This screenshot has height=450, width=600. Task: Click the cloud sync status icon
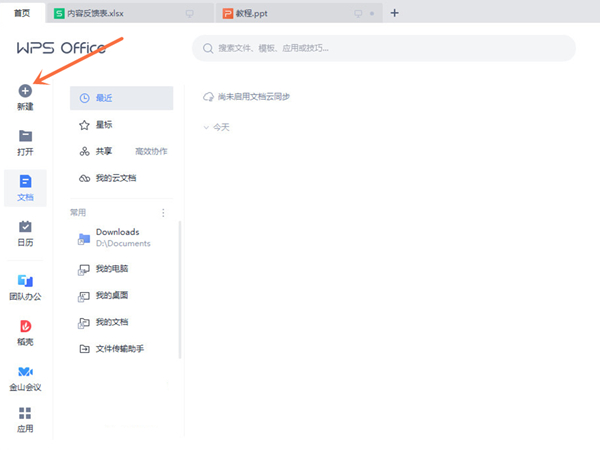click(208, 97)
